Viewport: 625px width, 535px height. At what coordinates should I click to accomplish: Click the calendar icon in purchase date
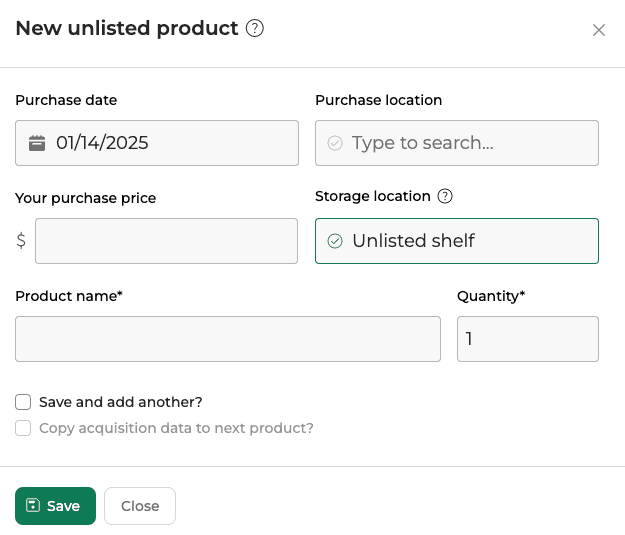point(37,143)
